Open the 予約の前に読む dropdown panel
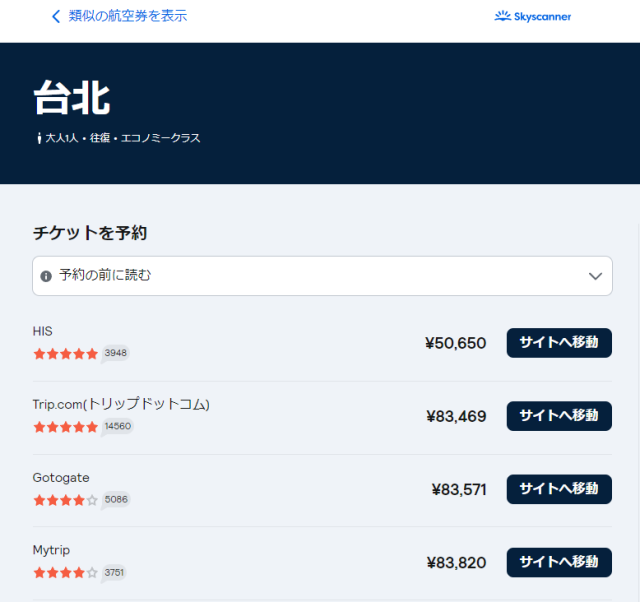This screenshot has height=602, width=640. (x=322, y=276)
